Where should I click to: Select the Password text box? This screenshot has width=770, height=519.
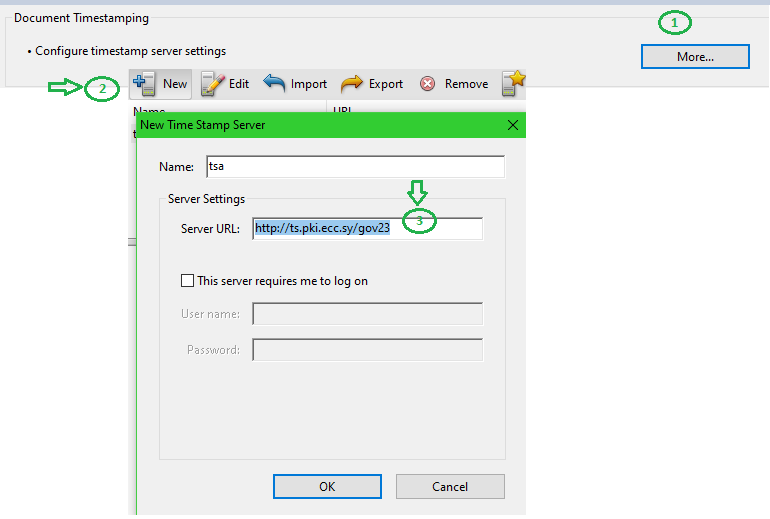click(367, 350)
